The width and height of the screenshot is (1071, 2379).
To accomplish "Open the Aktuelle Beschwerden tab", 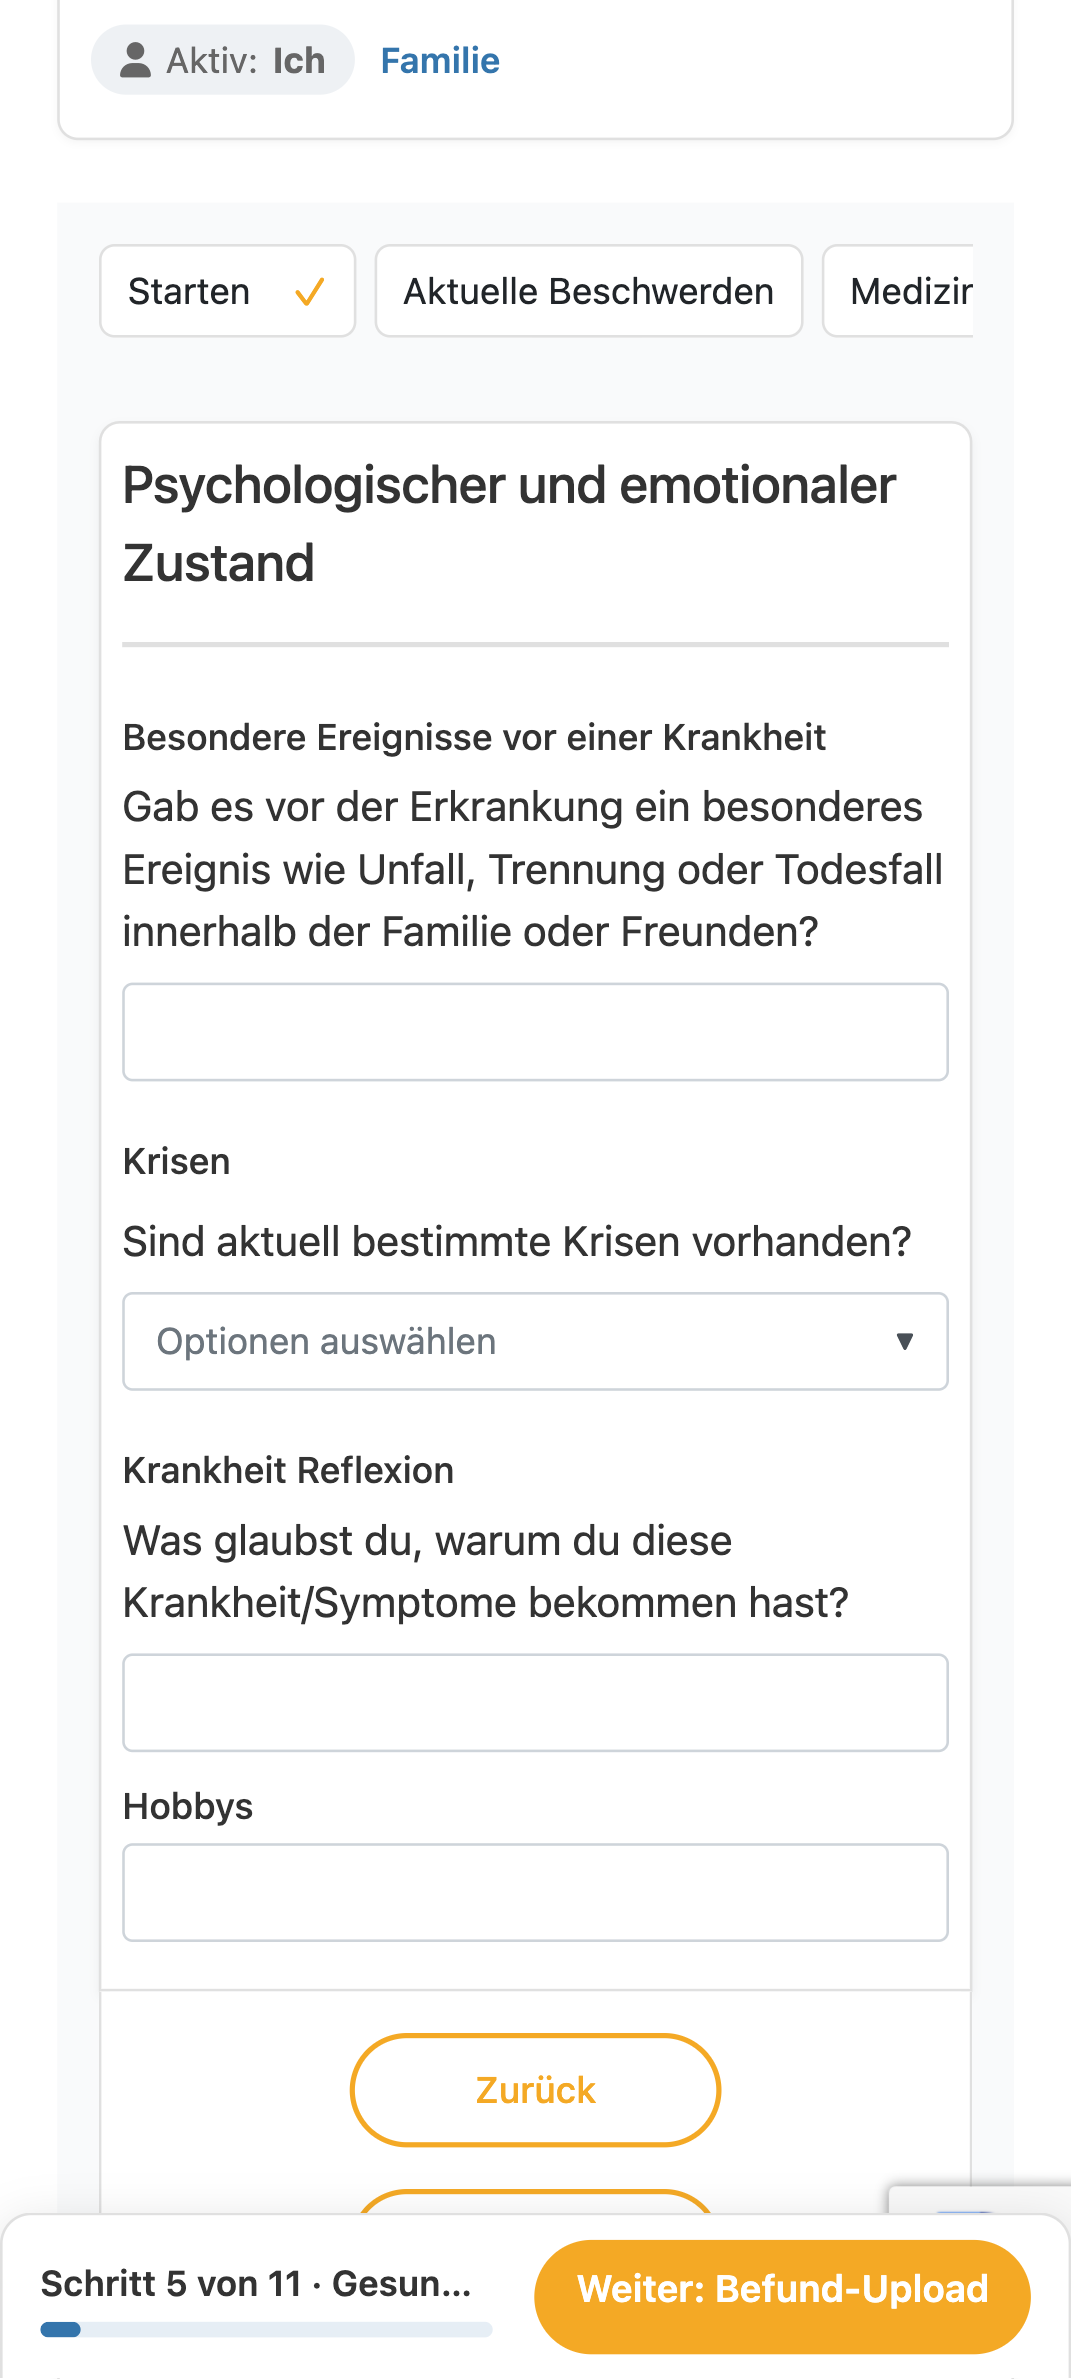I will tap(589, 291).
